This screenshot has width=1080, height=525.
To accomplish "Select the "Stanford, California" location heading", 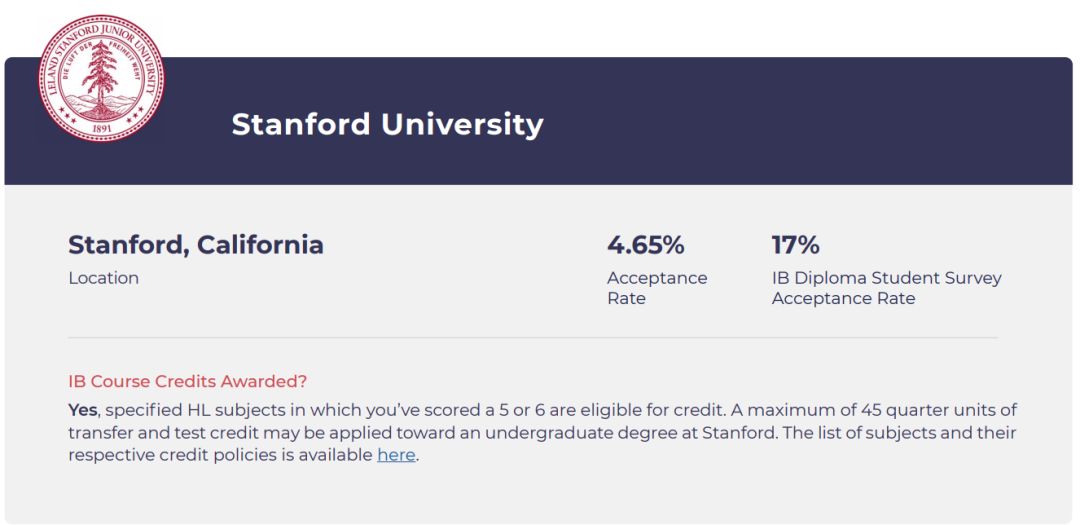I will click(196, 245).
